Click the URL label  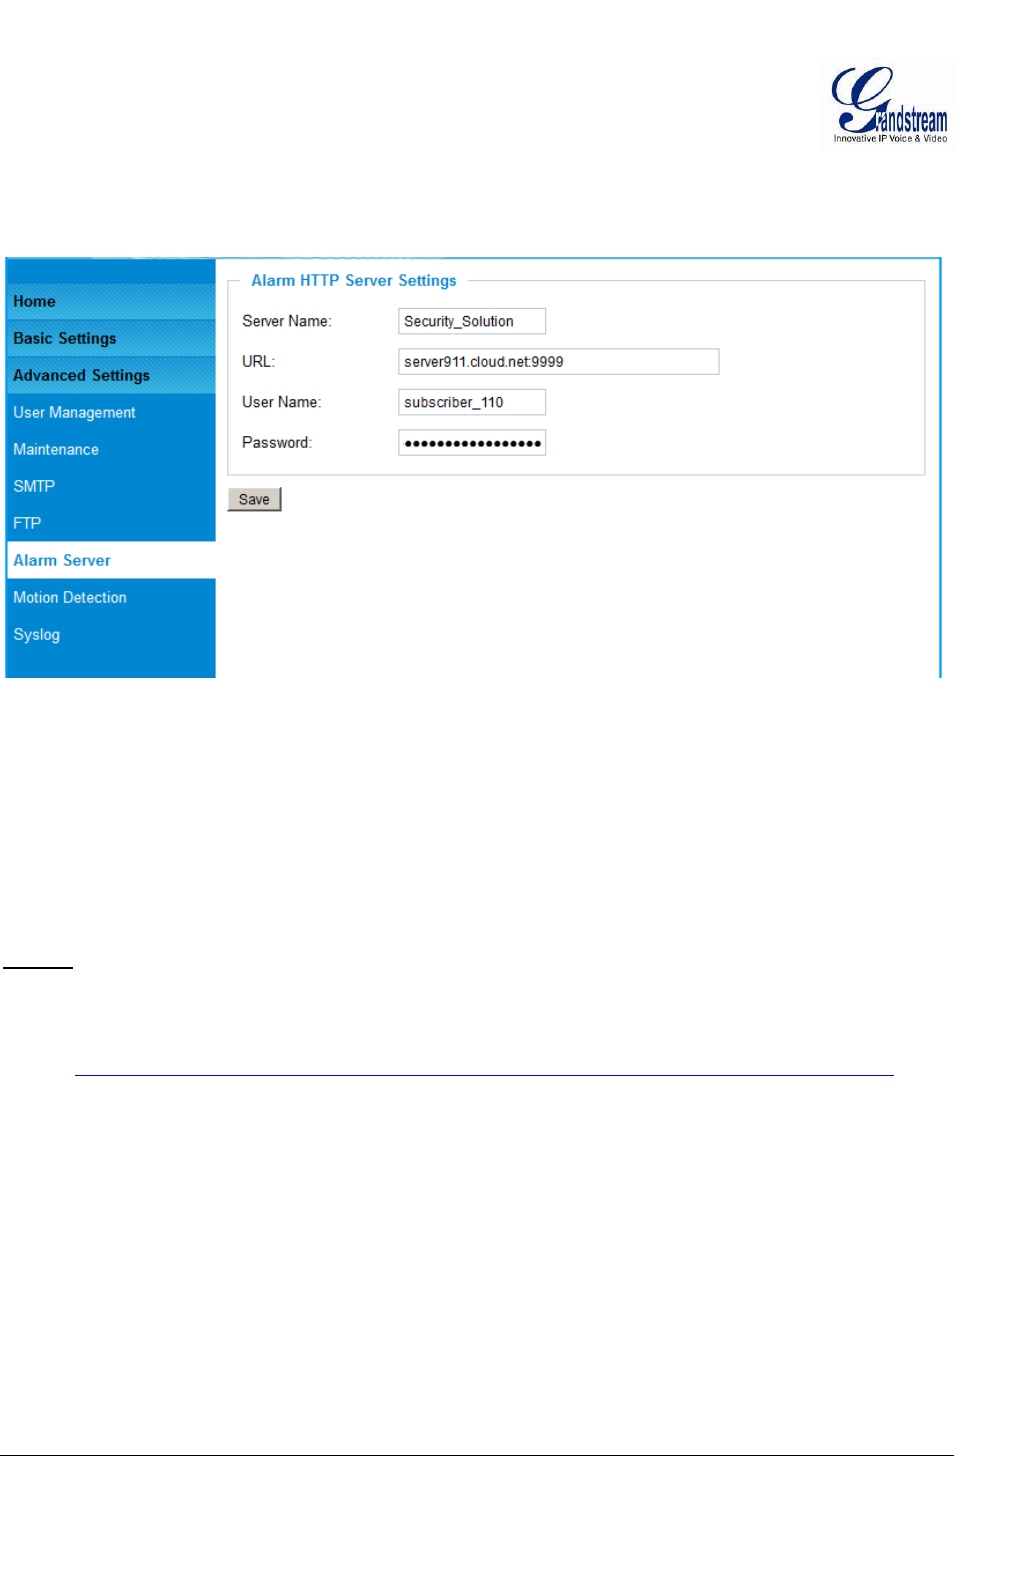(x=258, y=362)
